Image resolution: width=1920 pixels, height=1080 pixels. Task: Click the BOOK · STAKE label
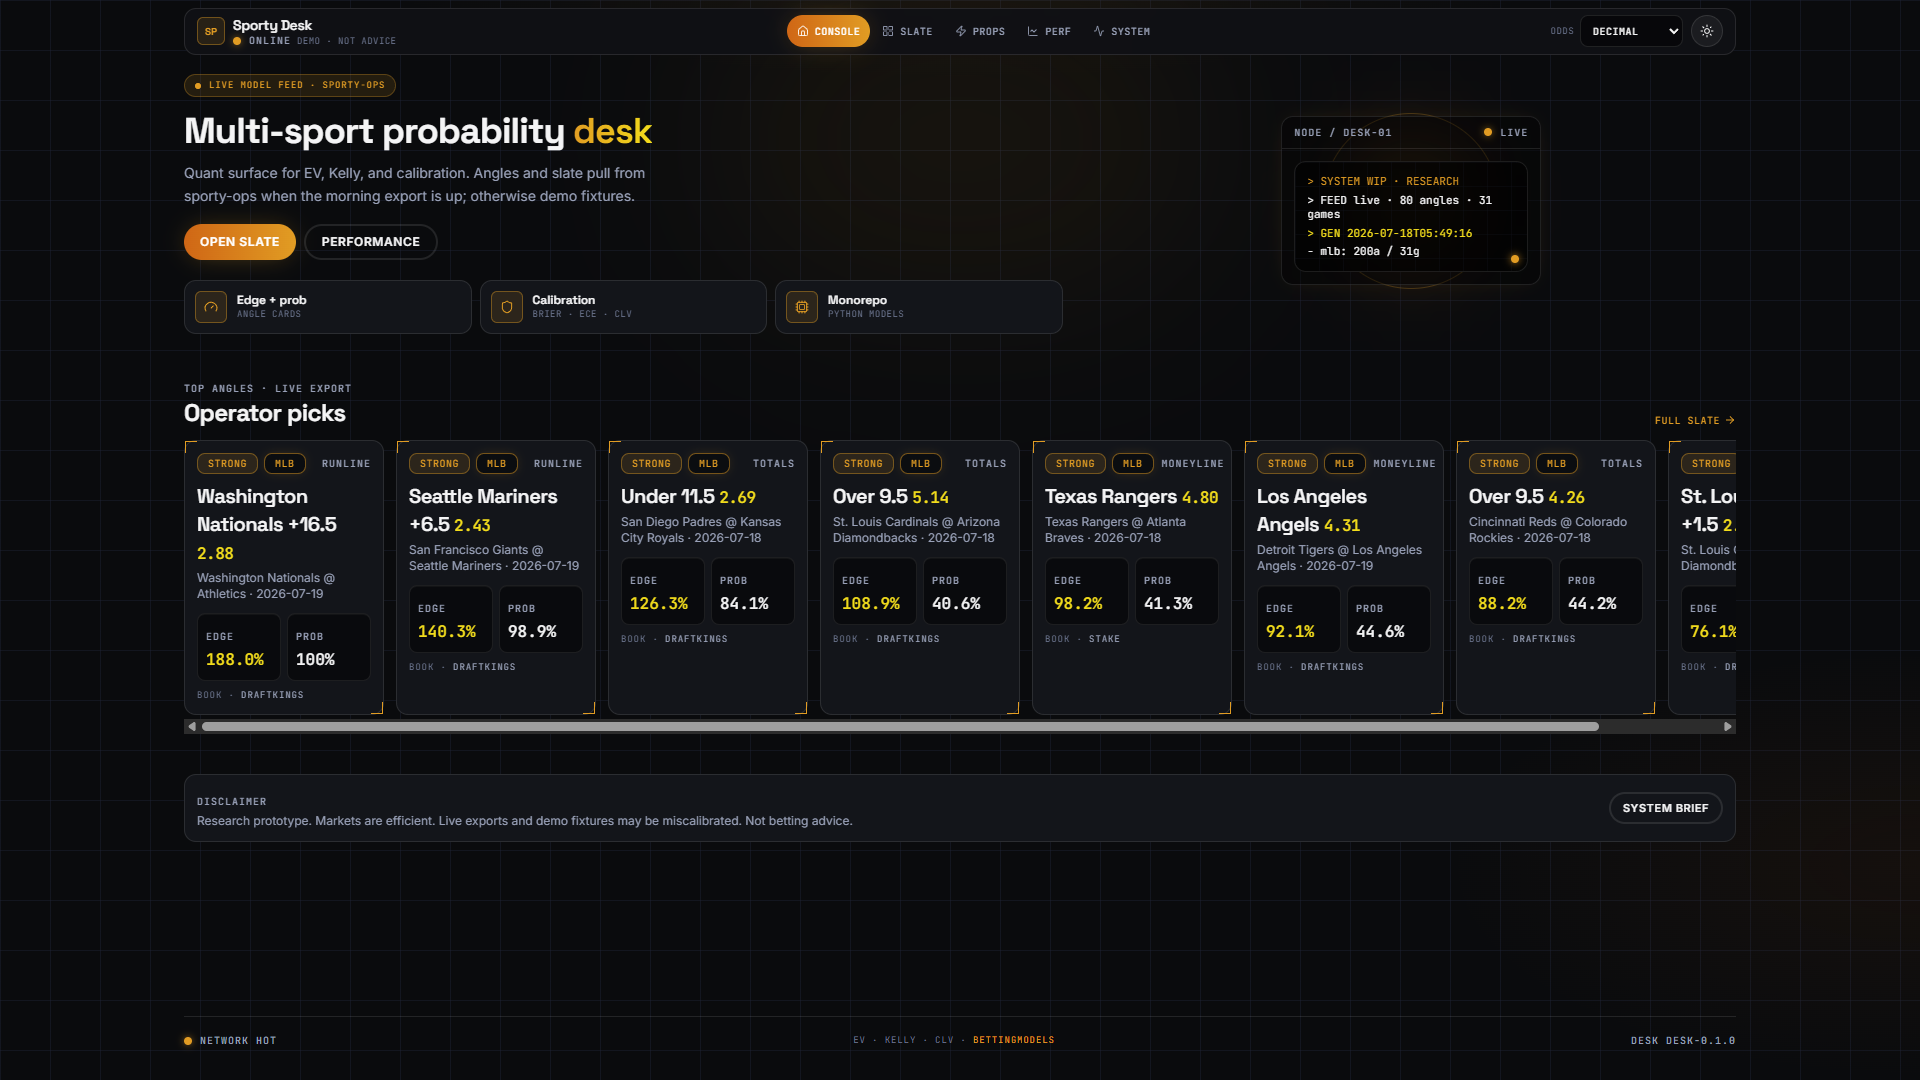[x=1082, y=639]
